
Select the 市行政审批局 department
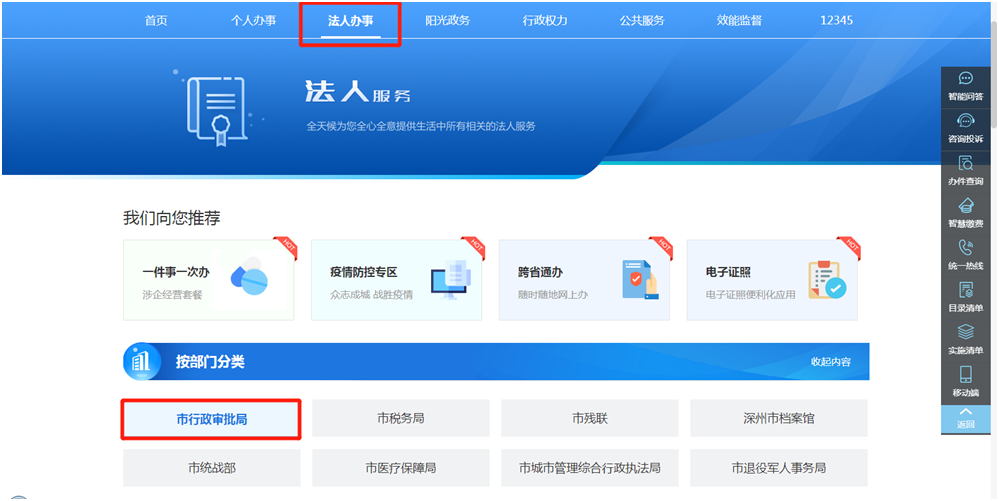[x=212, y=419]
